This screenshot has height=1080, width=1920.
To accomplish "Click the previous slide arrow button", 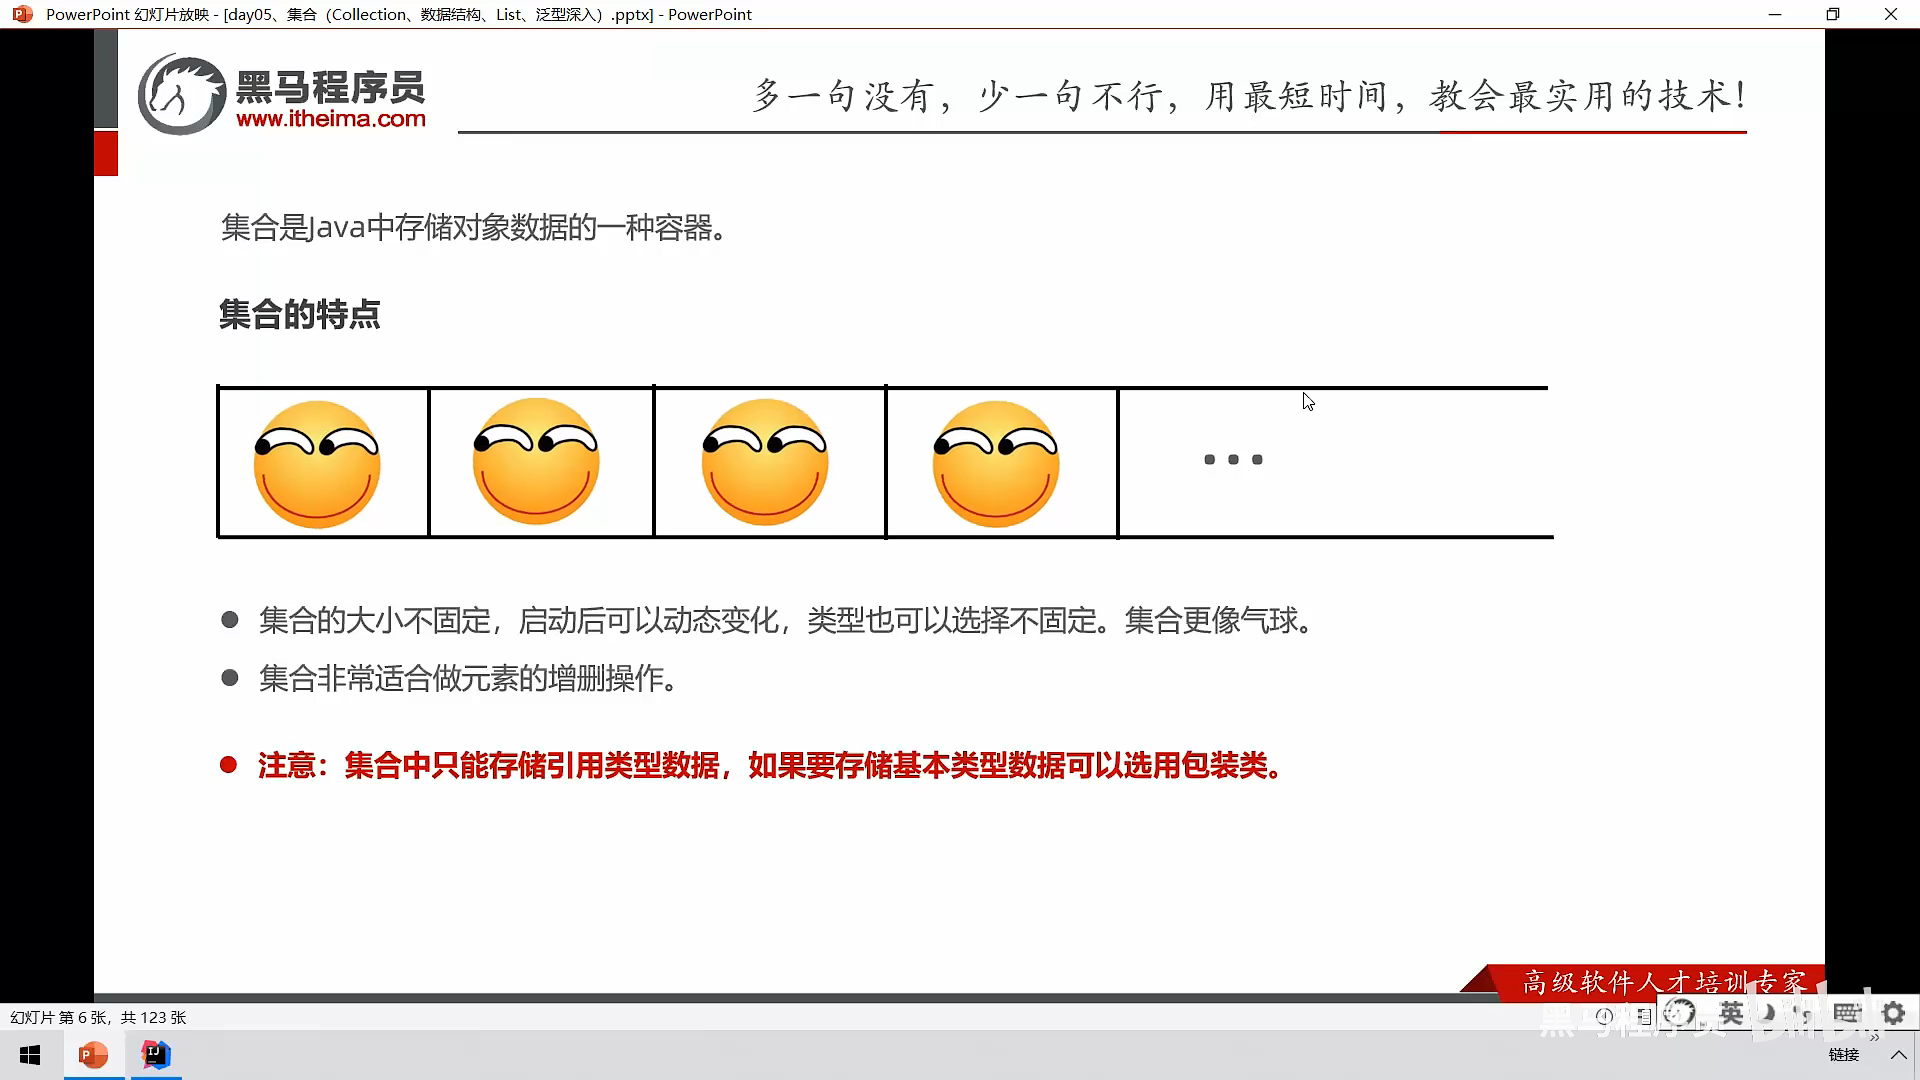I will (1604, 1016).
